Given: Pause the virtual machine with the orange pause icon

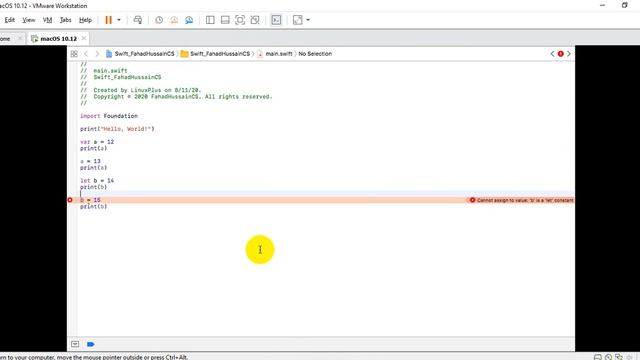Looking at the screenshot, I should pos(108,20).
